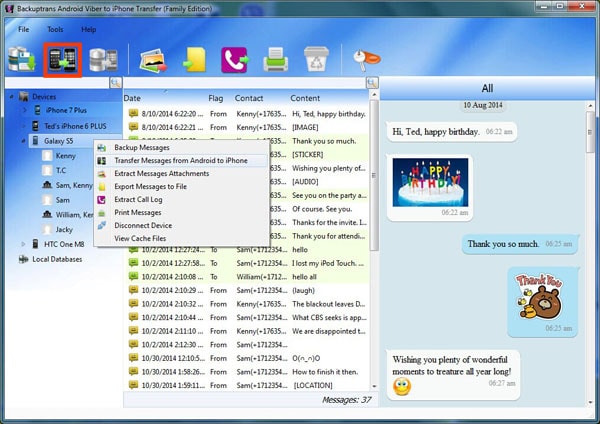The width and height of the screenshot is (600, 424).
Task: Click the printer toolbar icon
Action: pos(276,60)
